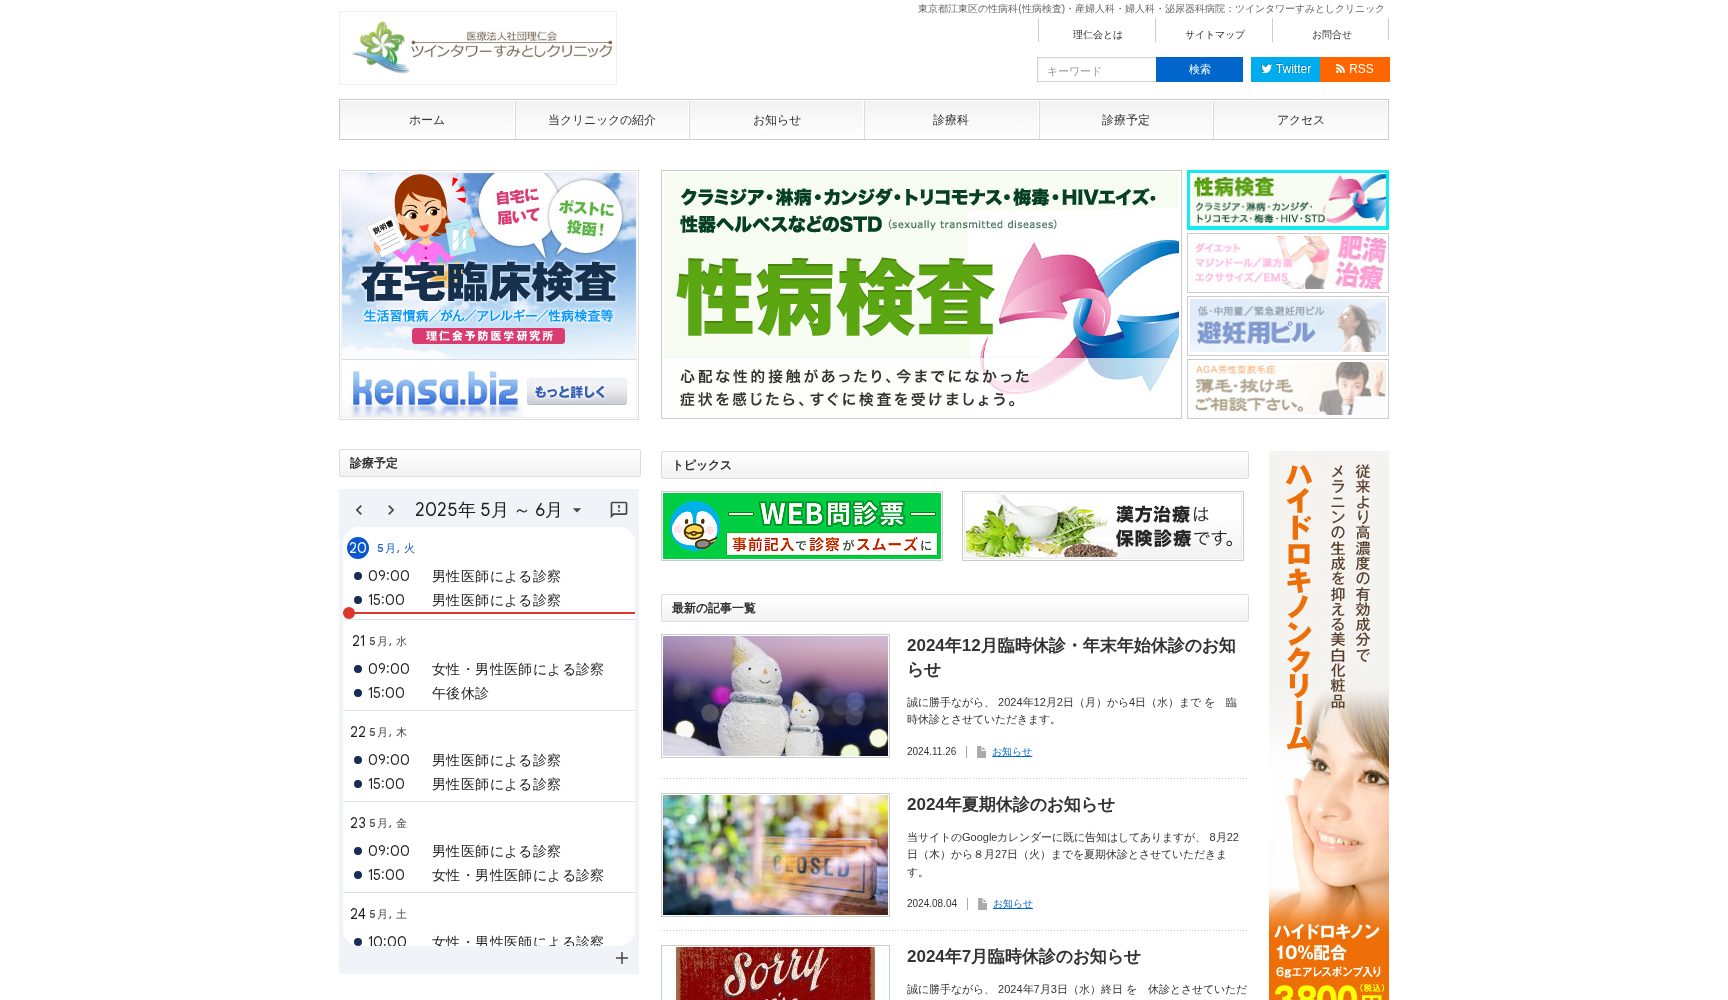Click the snowman thumbnail of the December notice
This screenshot has height=1000, width=1728.
tap(774, 695)
